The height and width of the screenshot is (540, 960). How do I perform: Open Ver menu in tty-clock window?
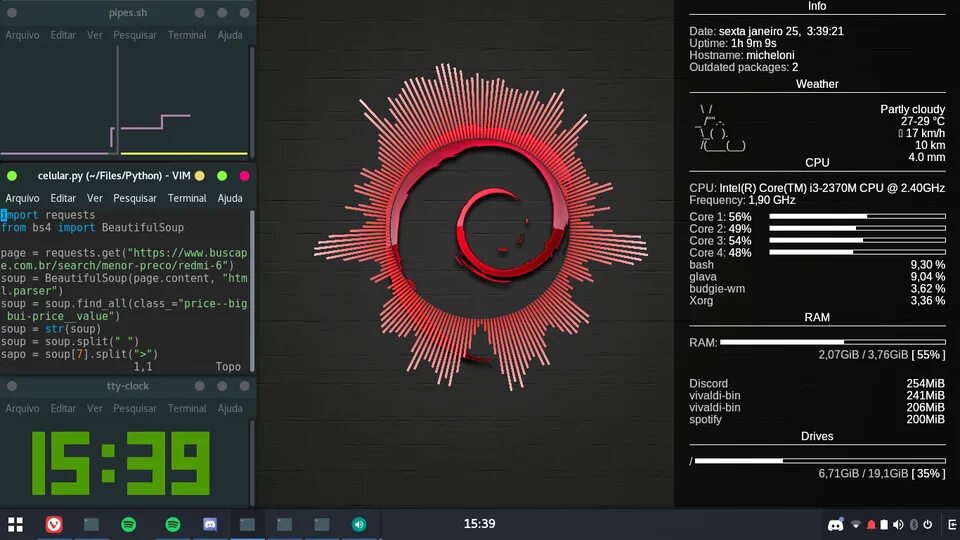click(x=94, y=408)
